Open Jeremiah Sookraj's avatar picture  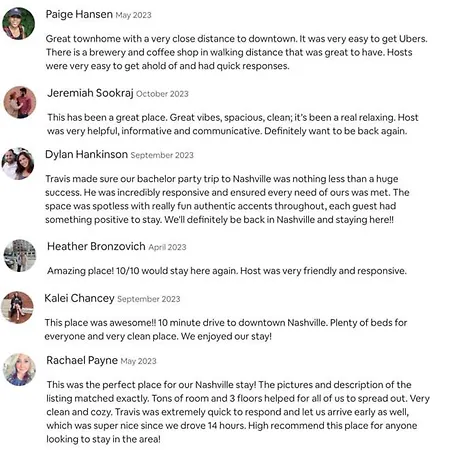[20, 102]
